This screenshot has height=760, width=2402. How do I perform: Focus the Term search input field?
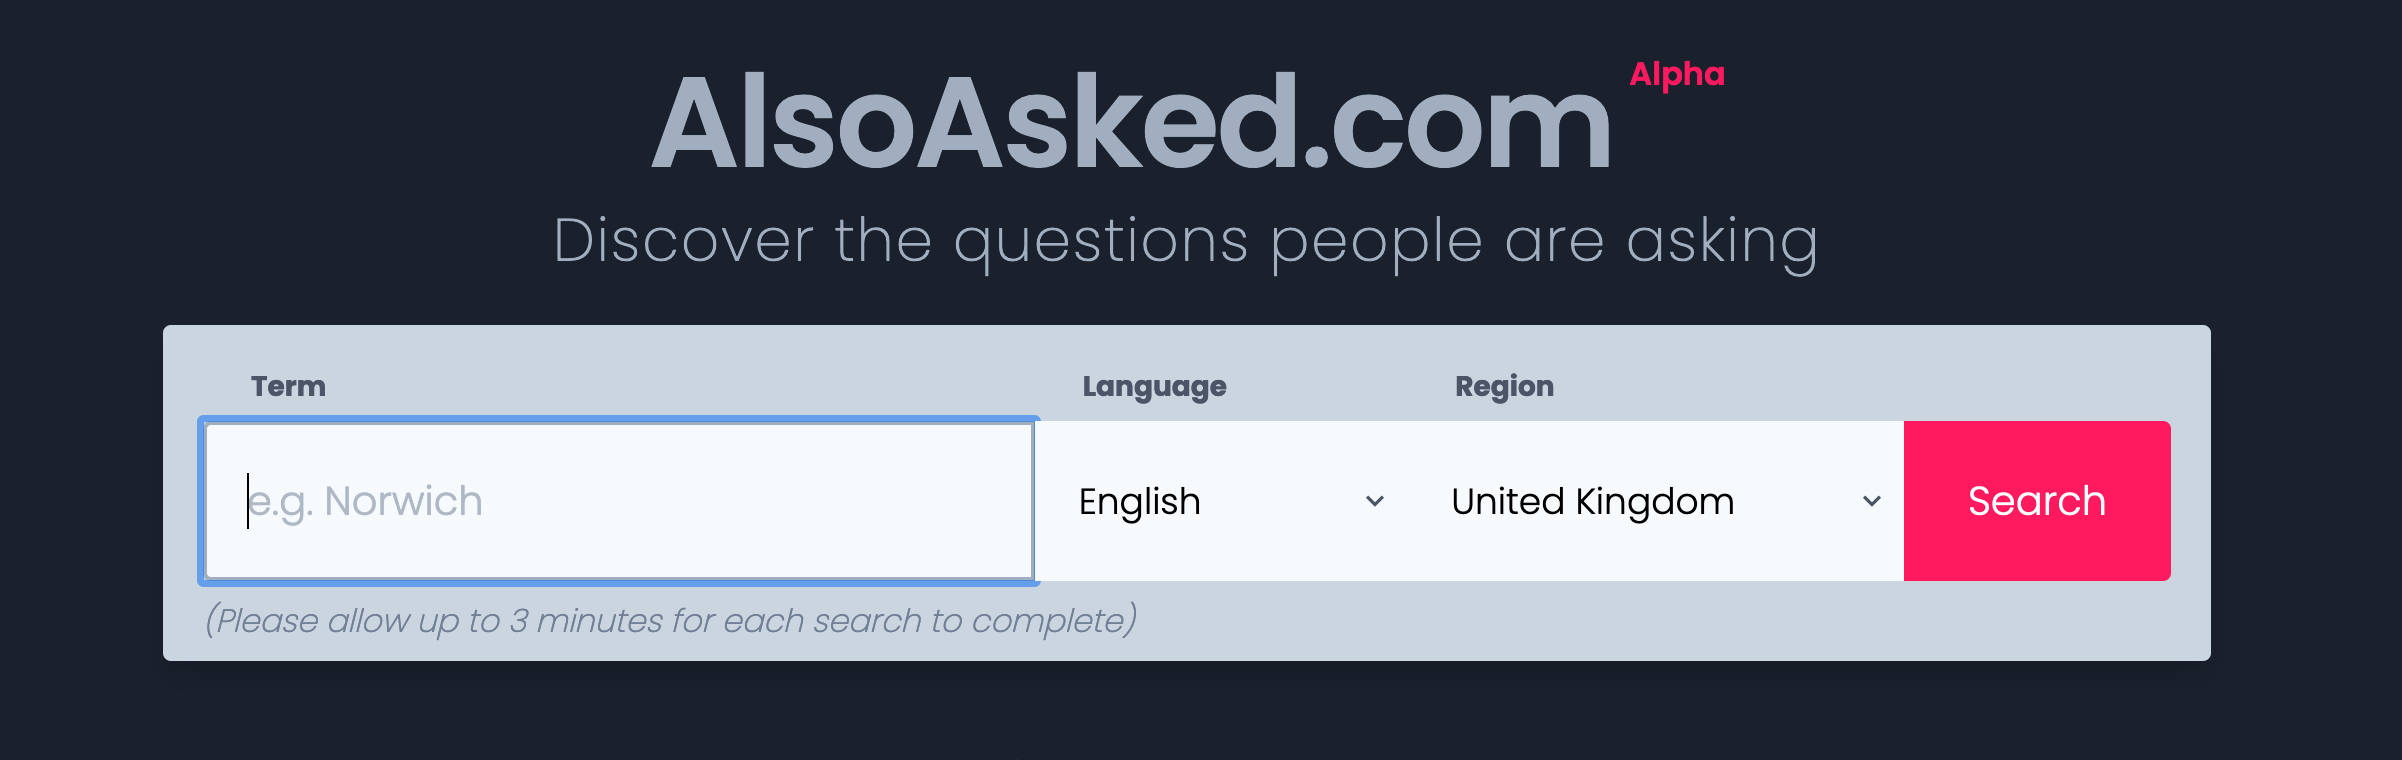click(x=619, y=501)
